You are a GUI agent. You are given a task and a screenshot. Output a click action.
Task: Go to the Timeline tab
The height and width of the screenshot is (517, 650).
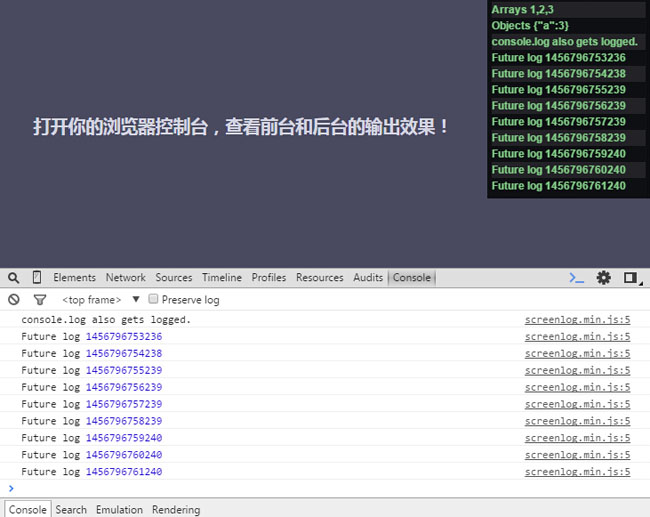(221, 278)
